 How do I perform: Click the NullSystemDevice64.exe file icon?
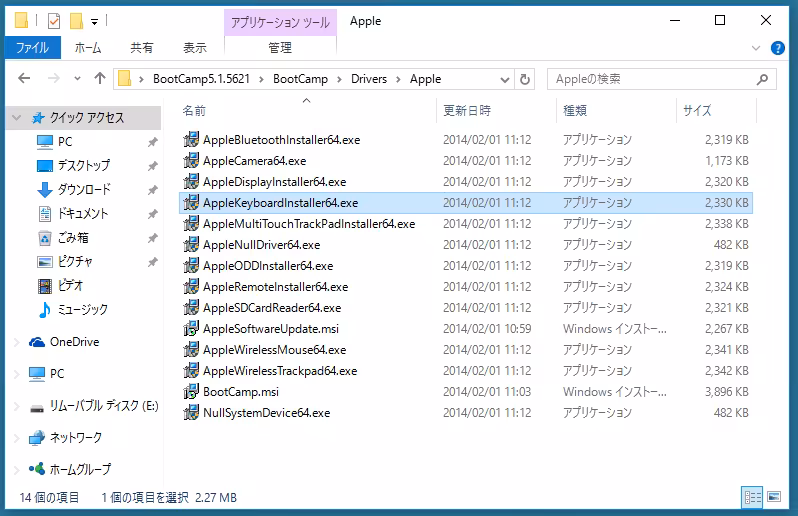tap(191, 413)
